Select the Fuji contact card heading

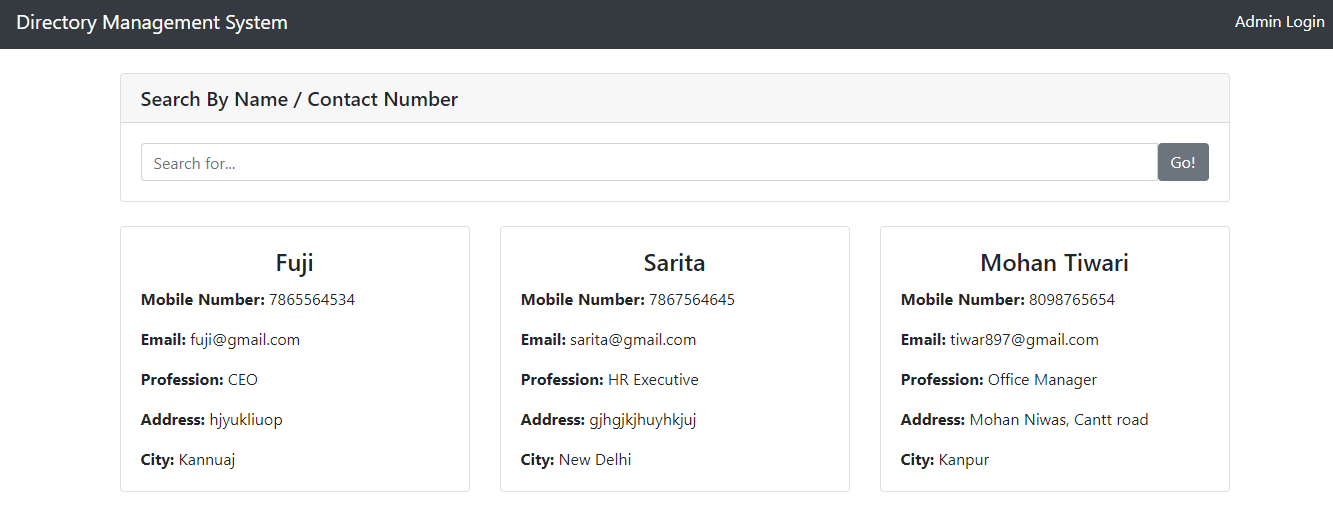[295, 263]
